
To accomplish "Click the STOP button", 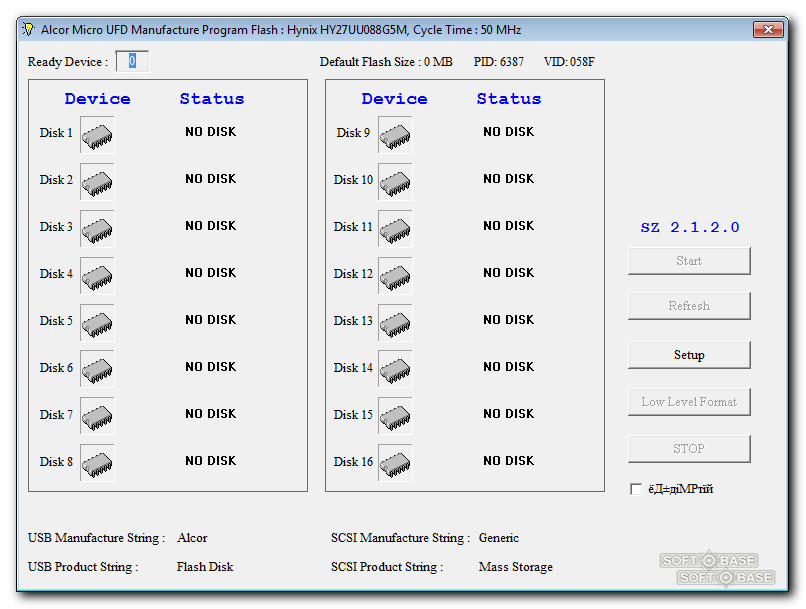I will click(689, 449).
